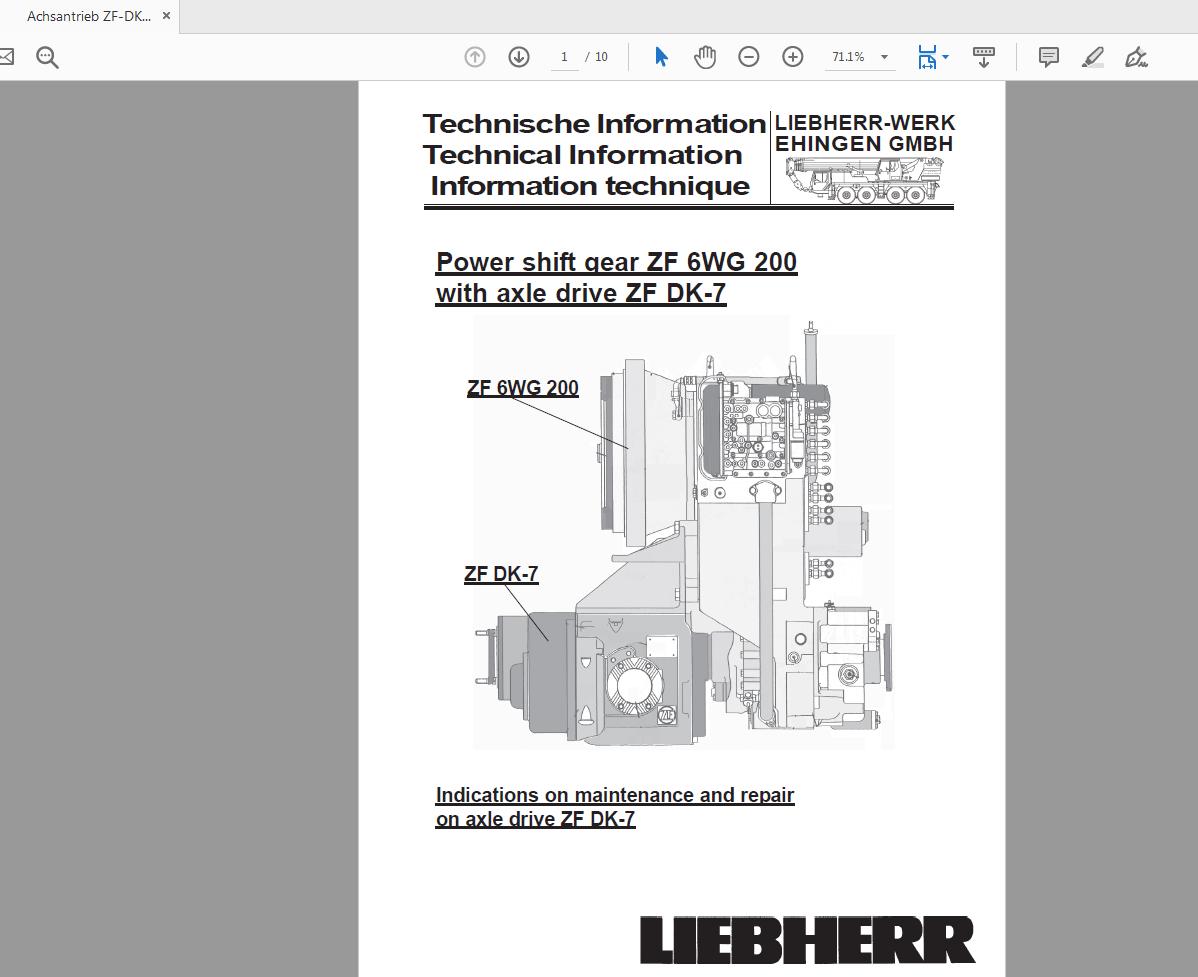Open the zoom level dropdown arrow

tap(884, 57)
